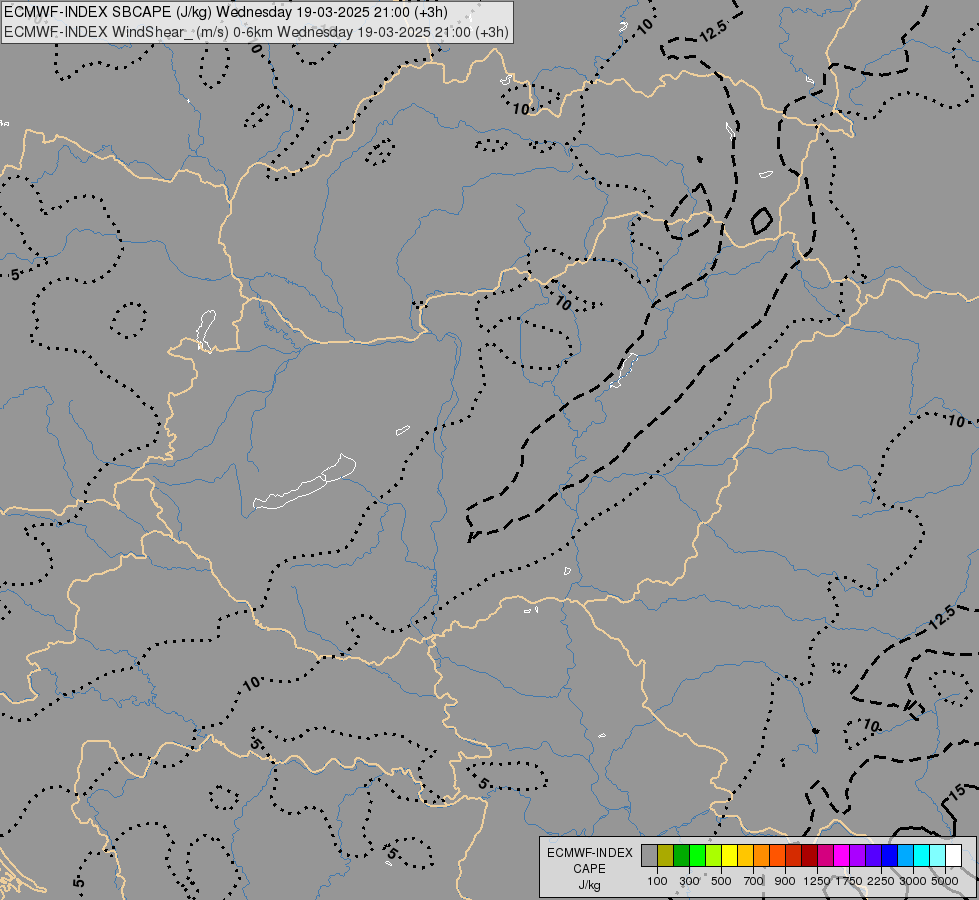Screen dimensions: 979x900
Task: Pick the amber swatch left of 700
Action: pyautogui.click(x=745, y=856)
